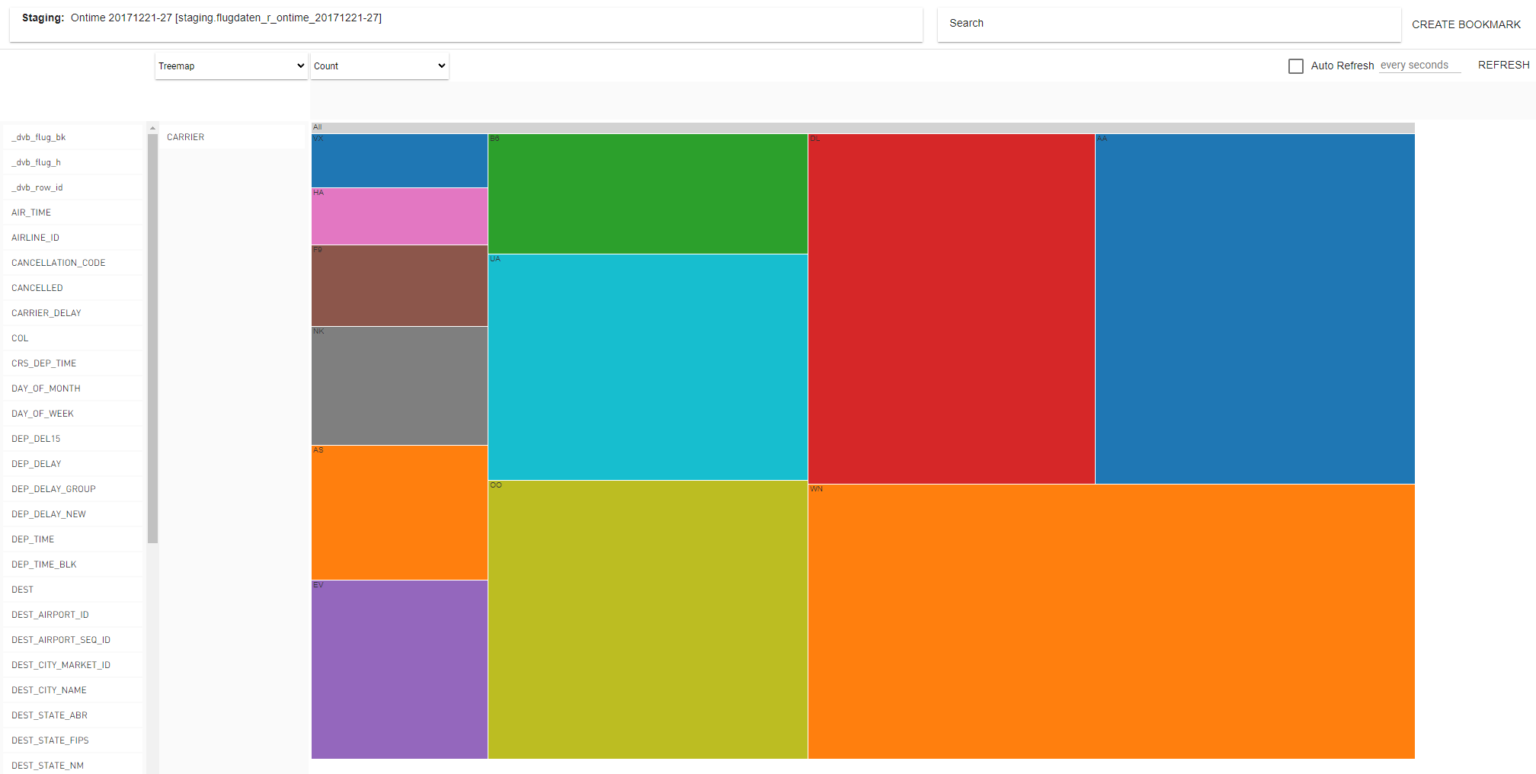
Task: Open the Count aggregation dropdown
Action: [x=378, y=65]
